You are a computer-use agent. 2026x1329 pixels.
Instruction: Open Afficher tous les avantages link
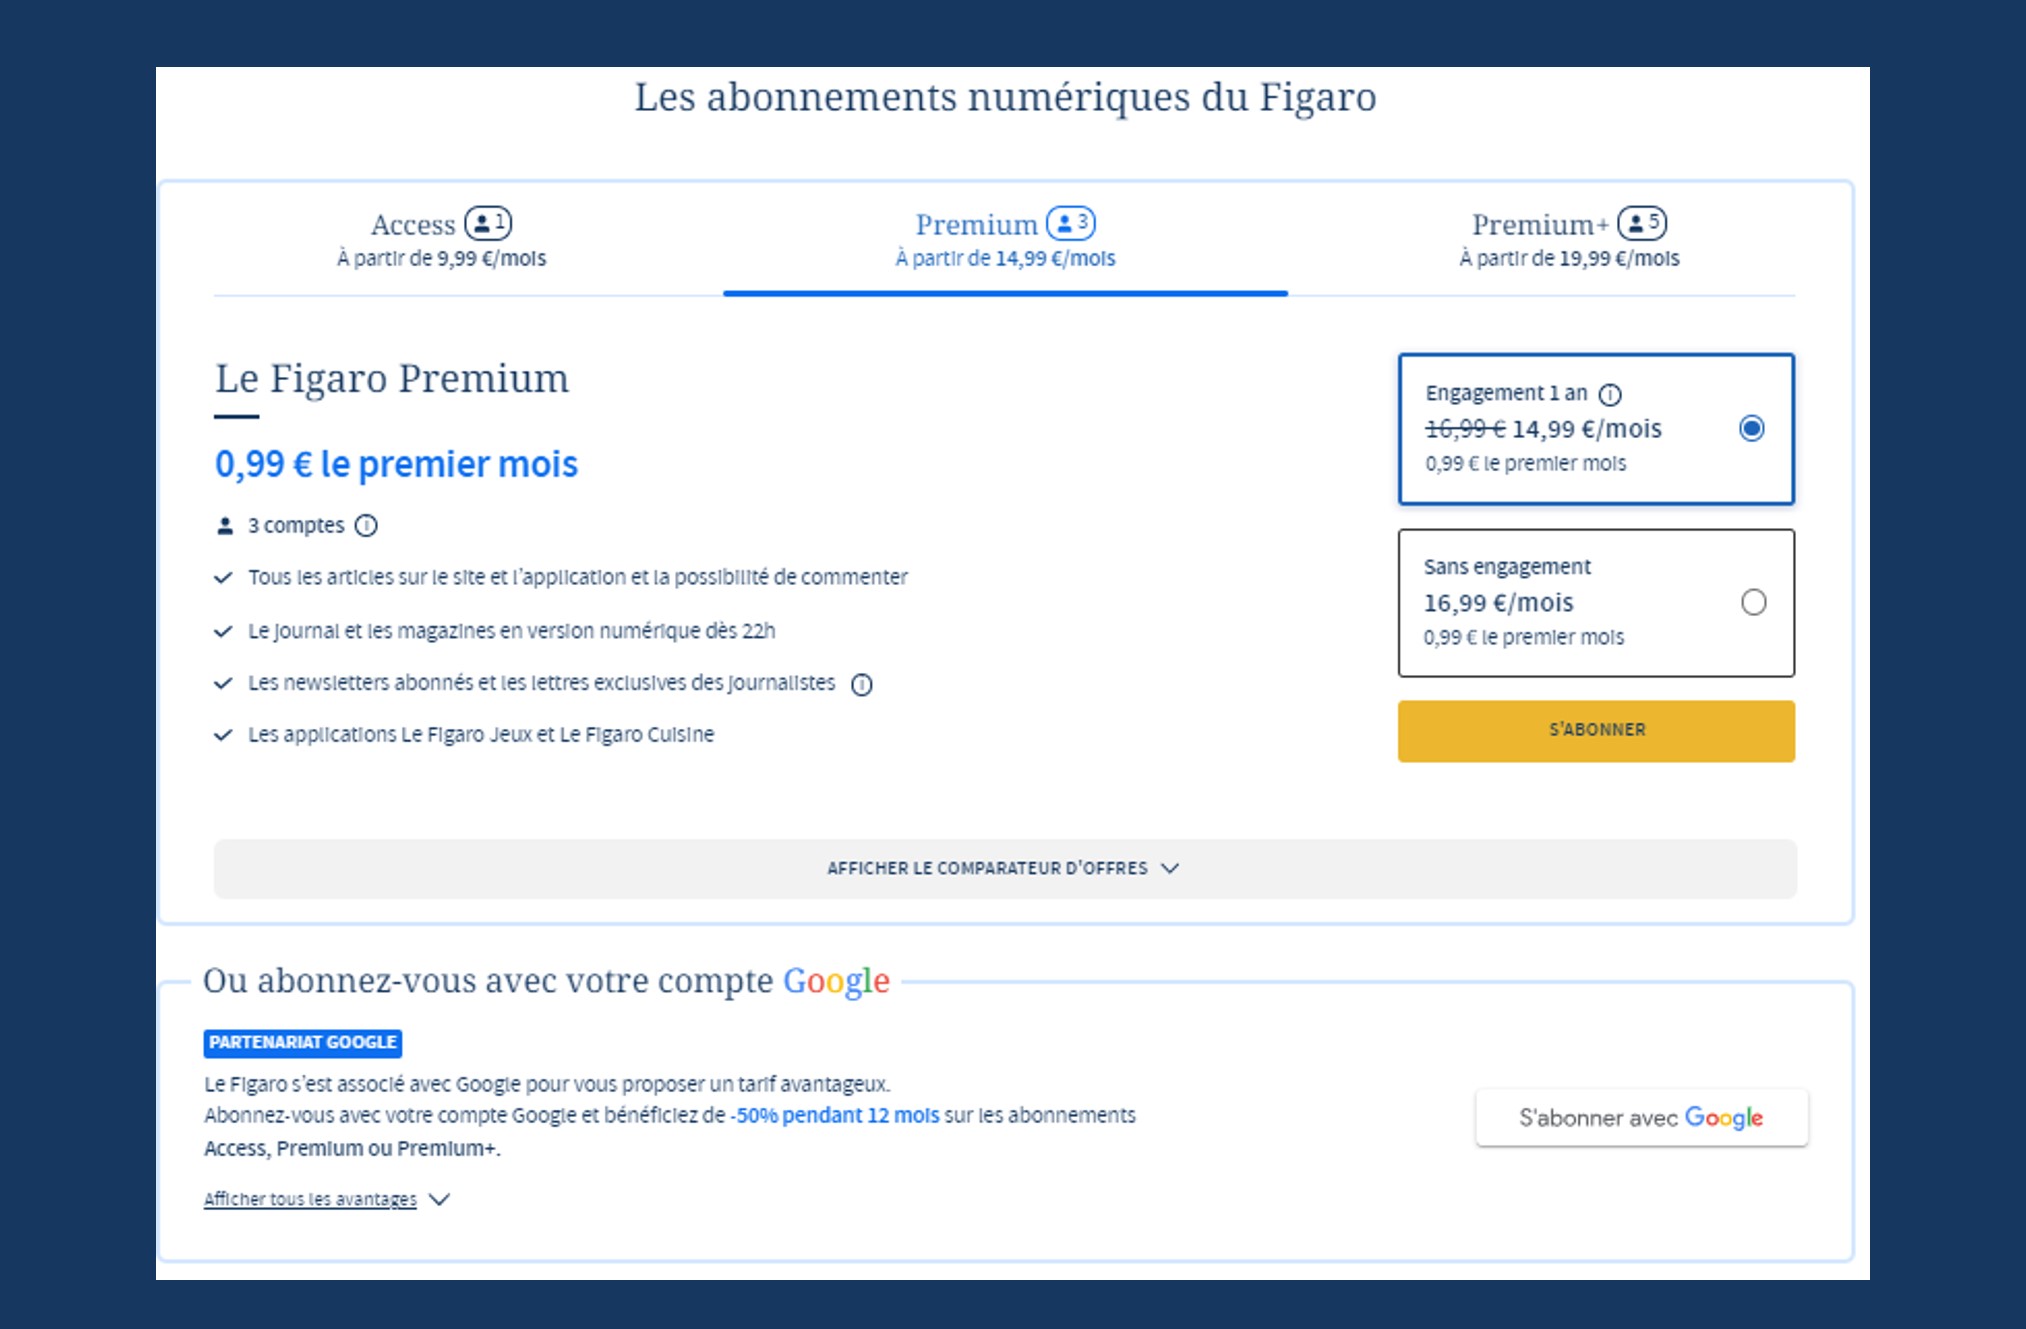(310, 1199)
